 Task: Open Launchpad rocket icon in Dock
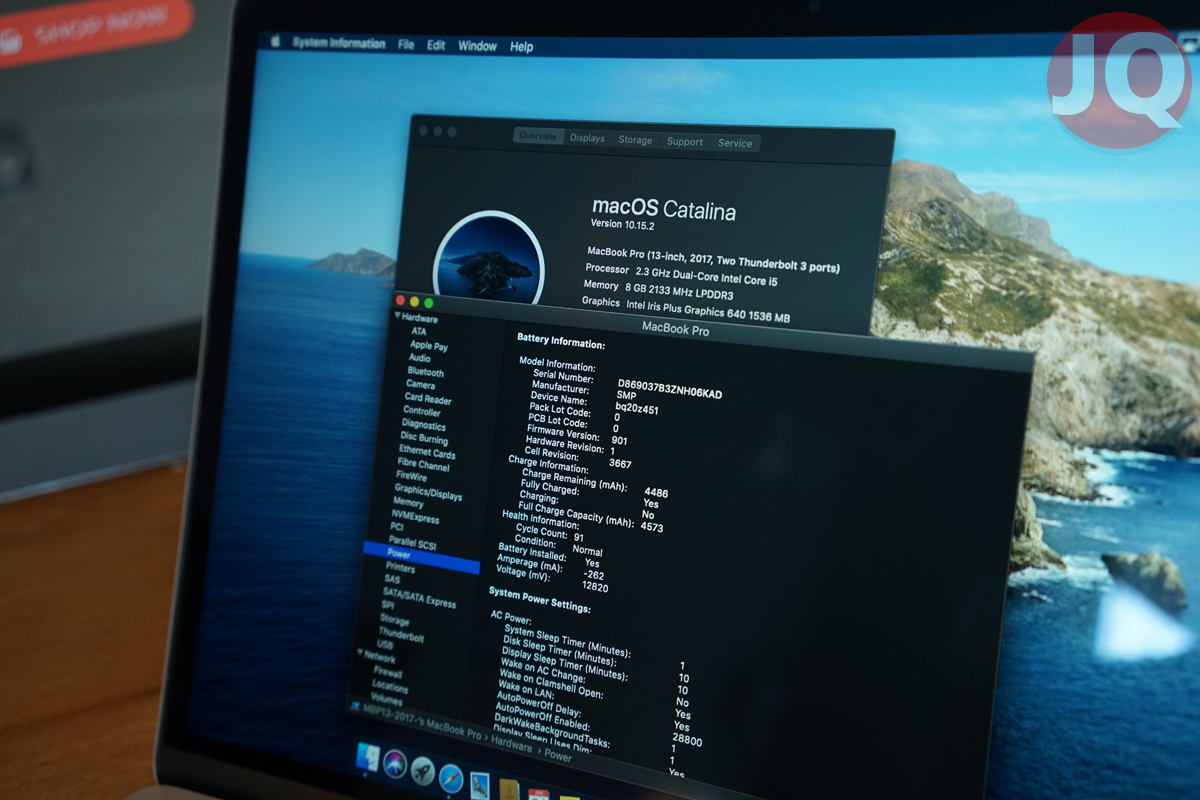tap(423, 770)
